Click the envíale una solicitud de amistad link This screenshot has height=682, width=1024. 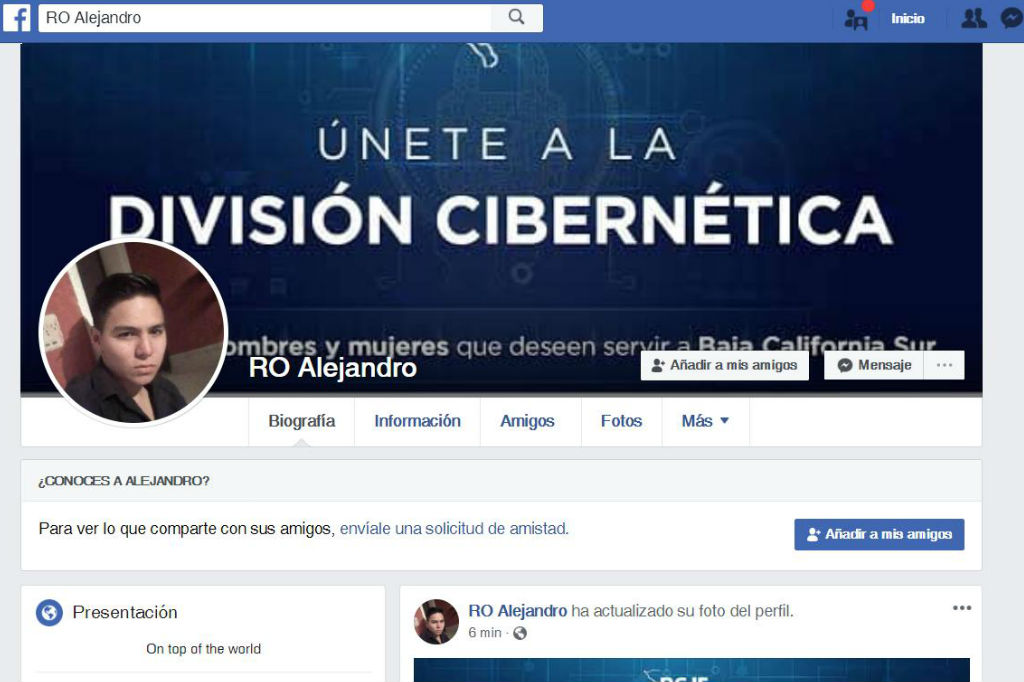(453, 528)
